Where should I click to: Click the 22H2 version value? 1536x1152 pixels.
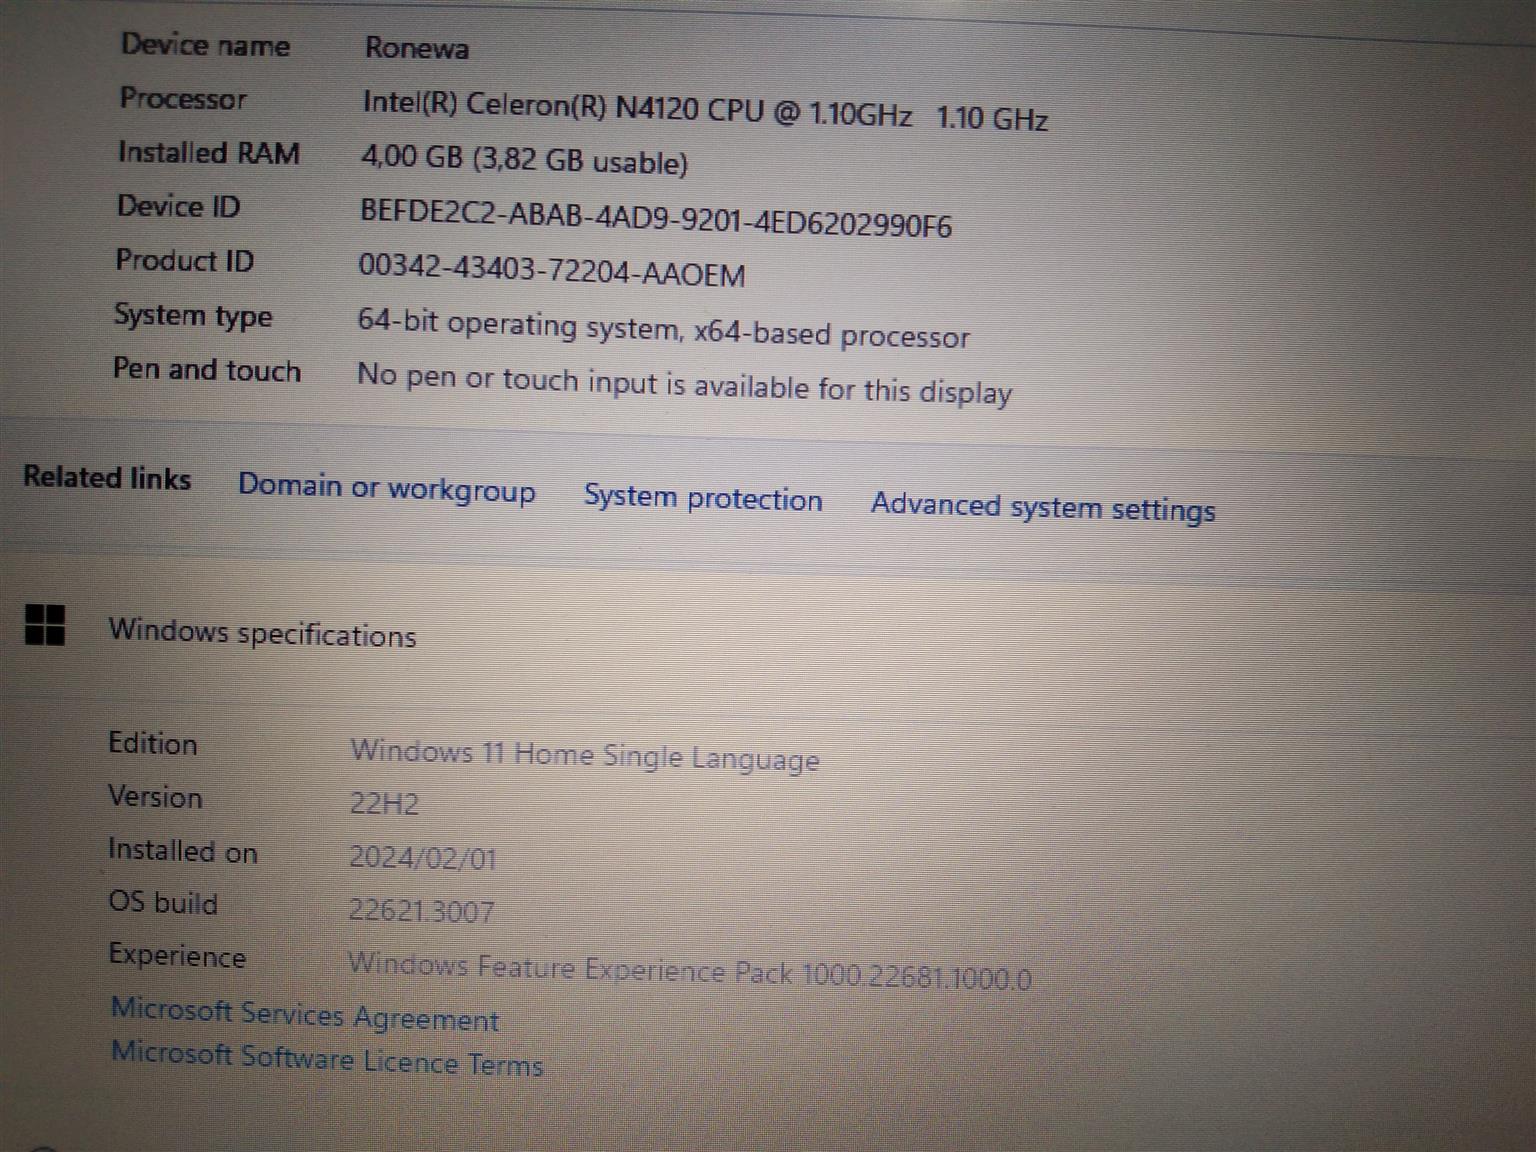(x=384, y=803)
